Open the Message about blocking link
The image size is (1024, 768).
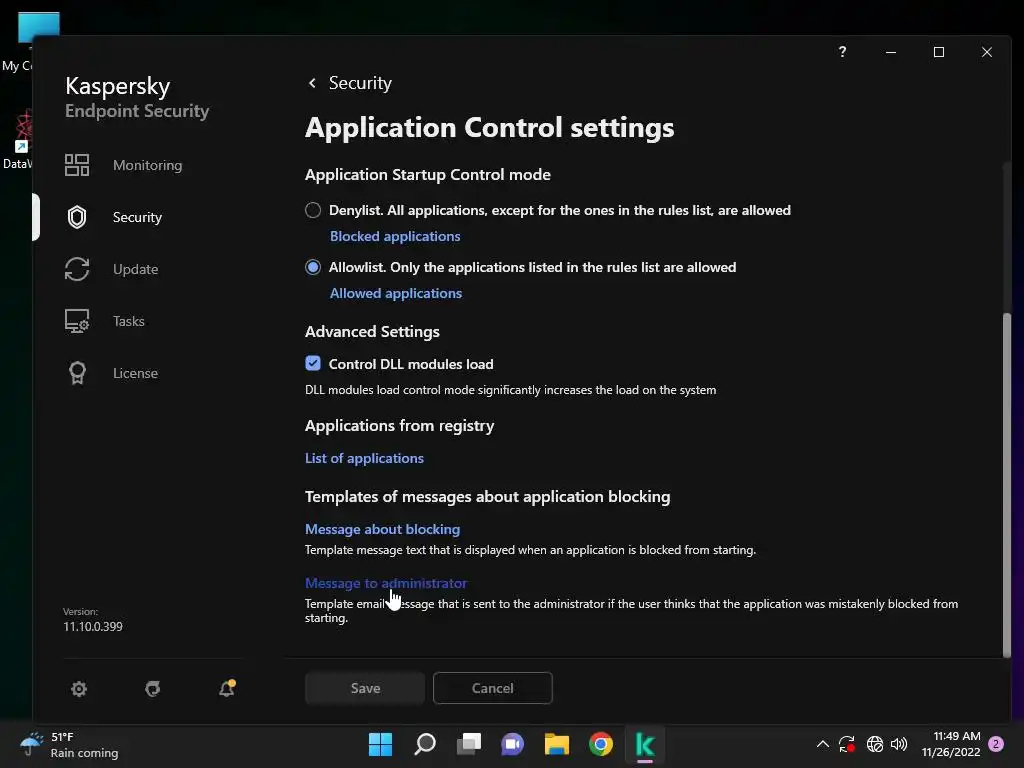point(383,529)
